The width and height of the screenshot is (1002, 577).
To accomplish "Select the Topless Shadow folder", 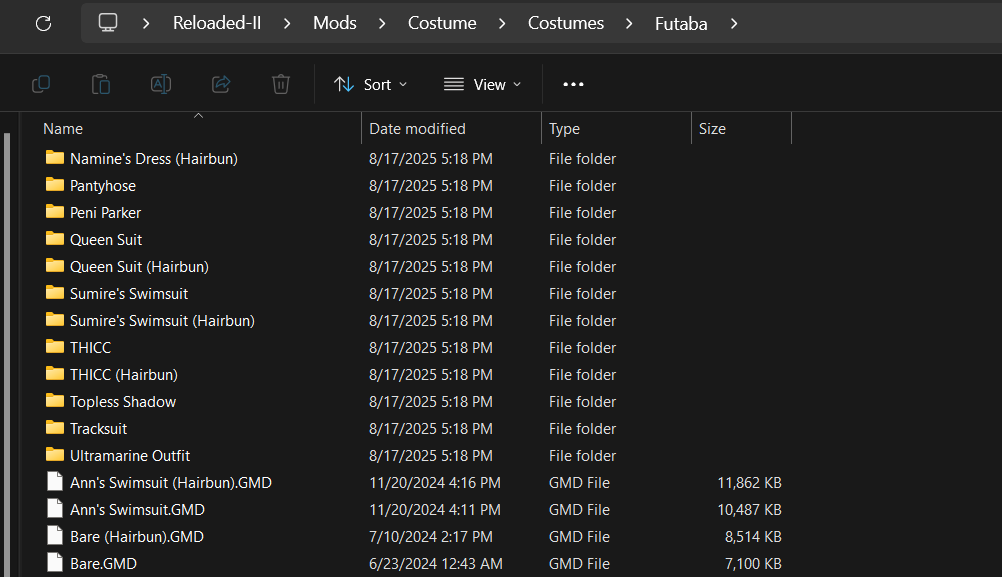I will click(x=123, y=401).
